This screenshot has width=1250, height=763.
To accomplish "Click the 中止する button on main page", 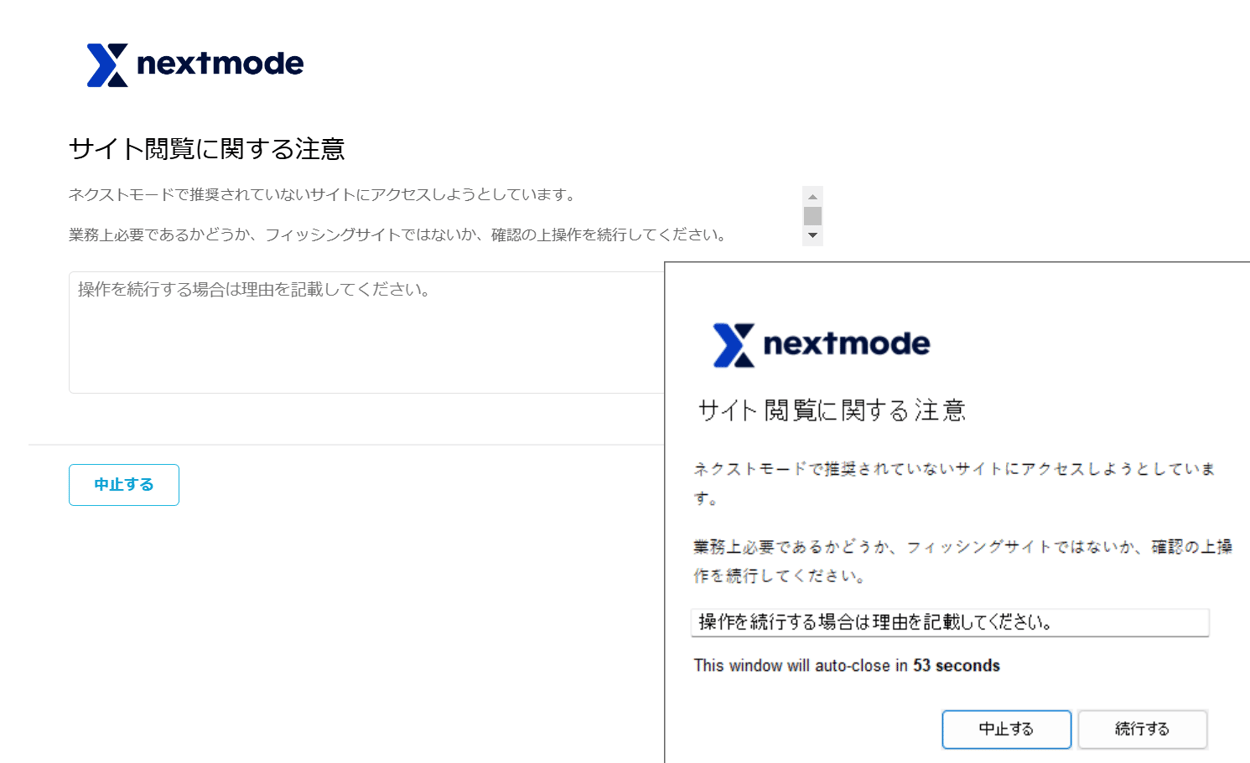I will [x=124, y=484].
